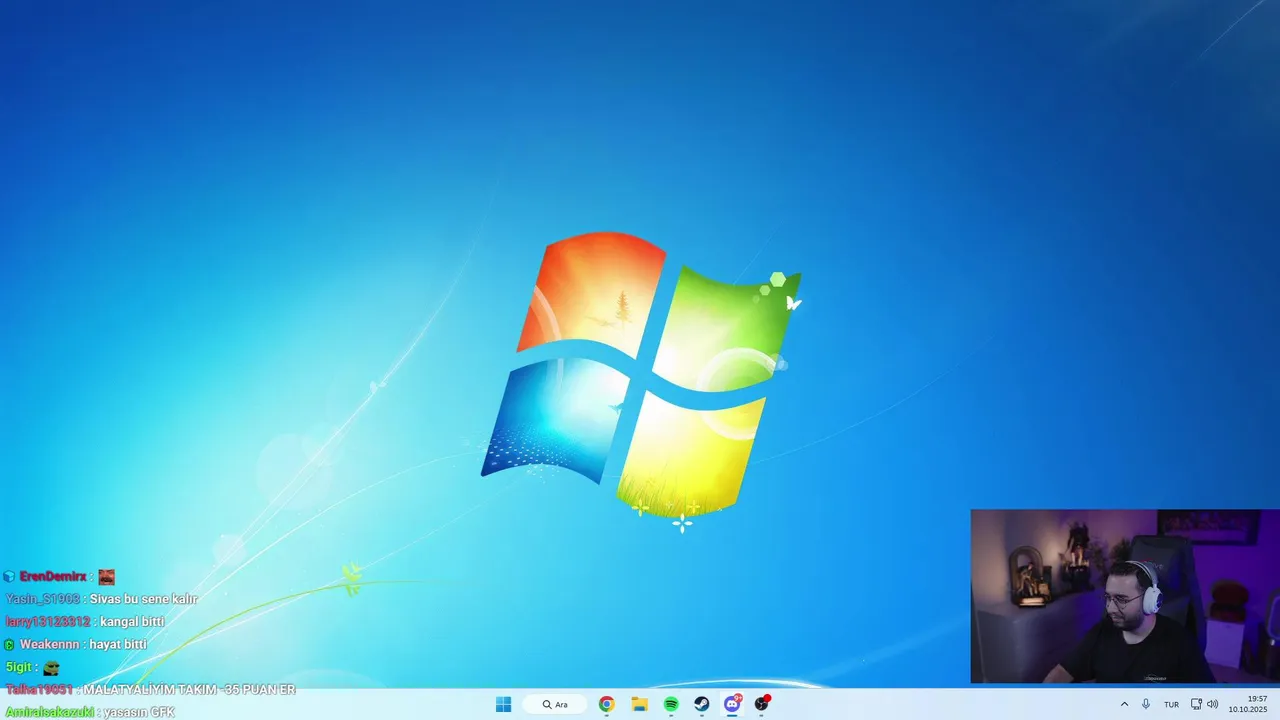Open Steam from the taskbar

pos(702,704)
